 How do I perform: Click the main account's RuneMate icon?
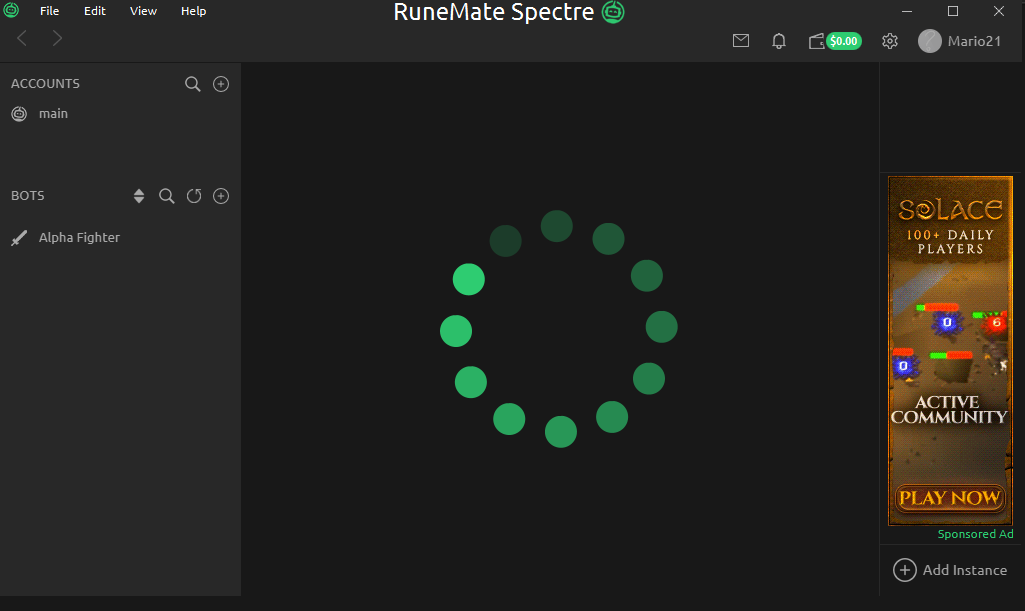(20, 114)
